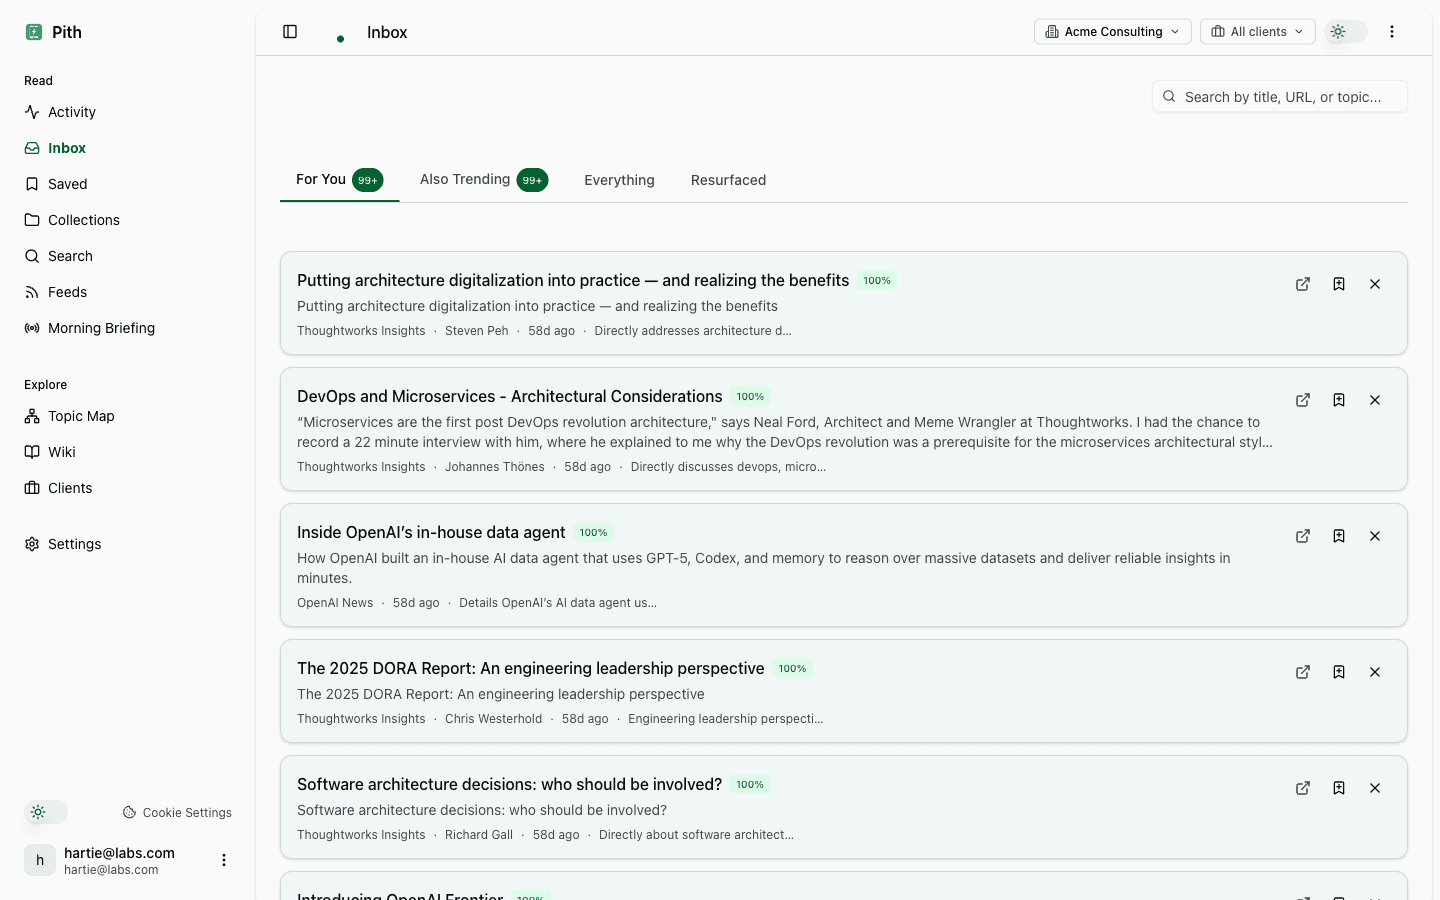
Task: Open Collections in the sidebar
Action: click(128, 220)
